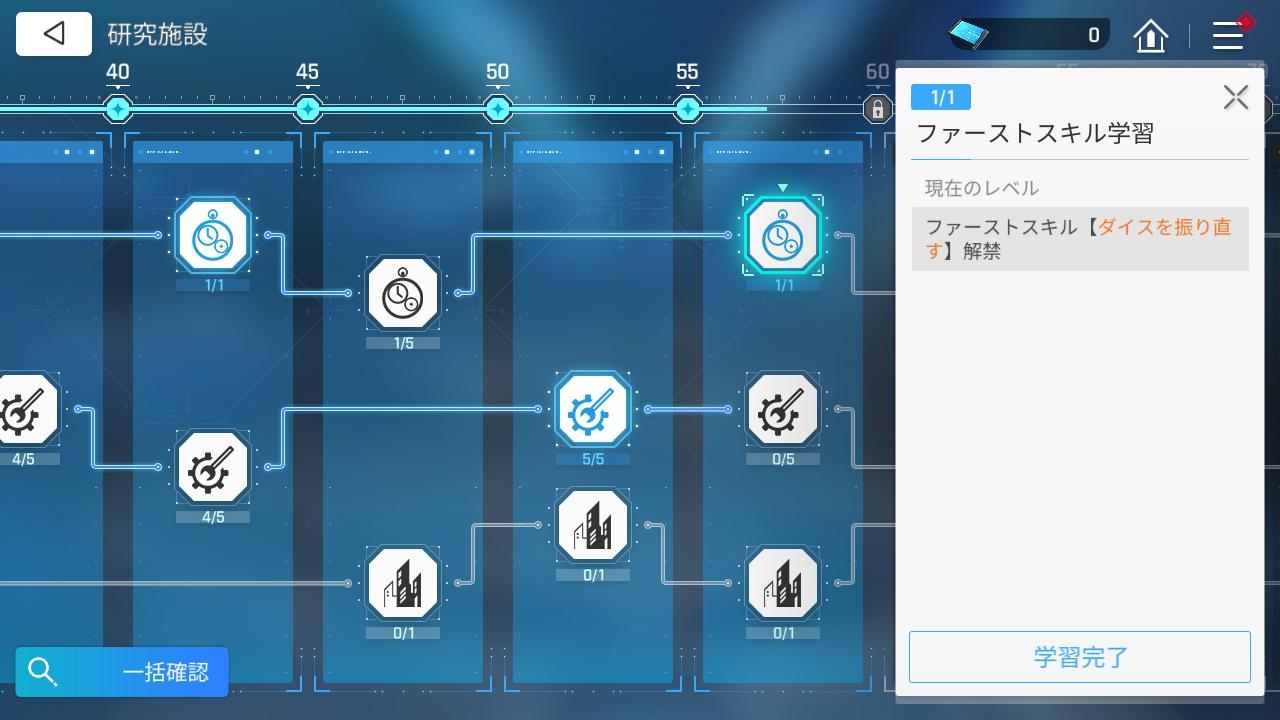Tap the blue ticket currency icon
This screenshot has width=1280, height=720.
pos(969,35)
